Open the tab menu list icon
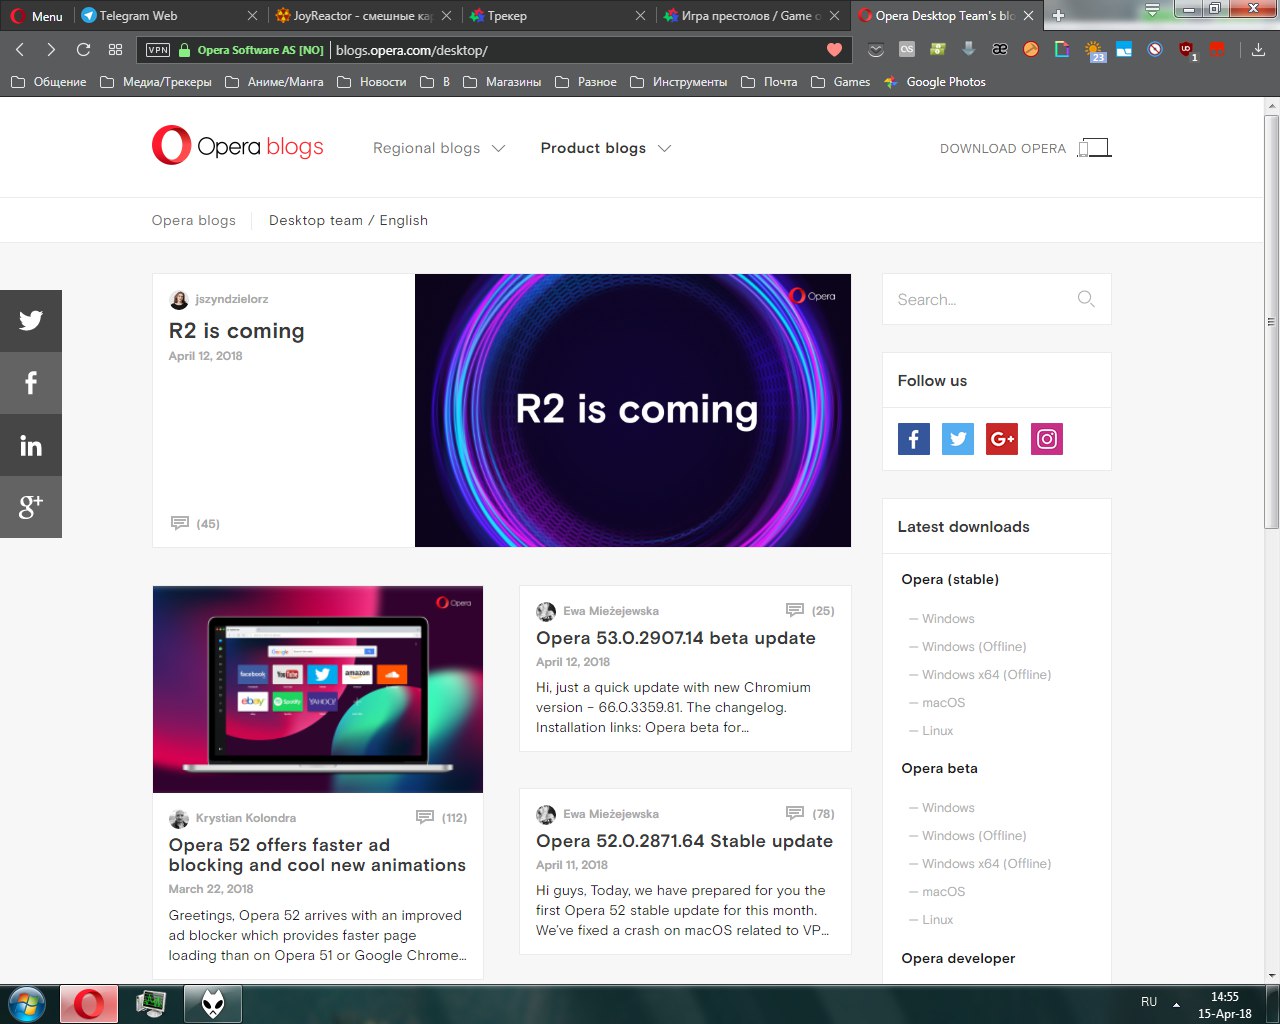This screenshot has width=1280, height=1024. (1153, 11)
